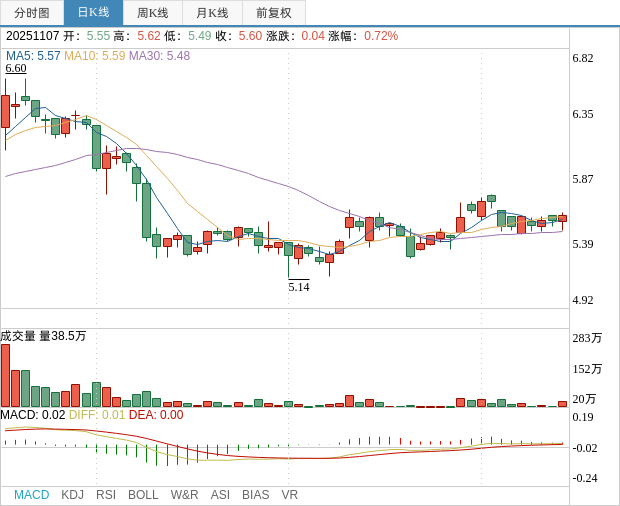This screenshot has height=506, width=620.
Task: Choose the BOLL indicator
Action: click(143, 495)
